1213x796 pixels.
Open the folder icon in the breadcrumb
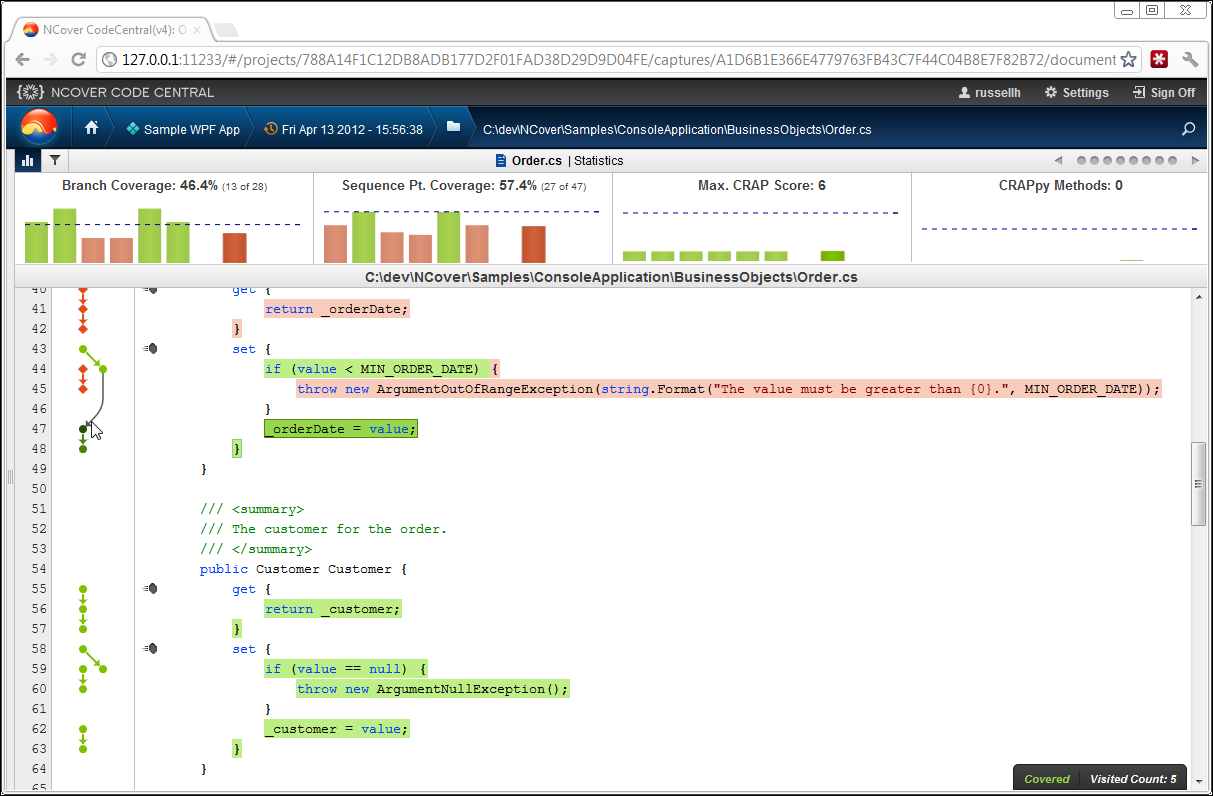point(453,127)
